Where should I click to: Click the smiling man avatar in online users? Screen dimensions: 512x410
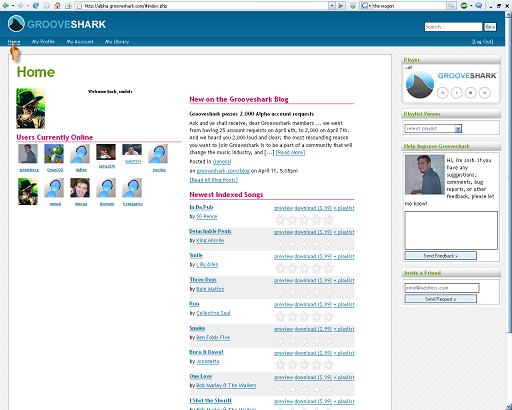pos(80,188)
